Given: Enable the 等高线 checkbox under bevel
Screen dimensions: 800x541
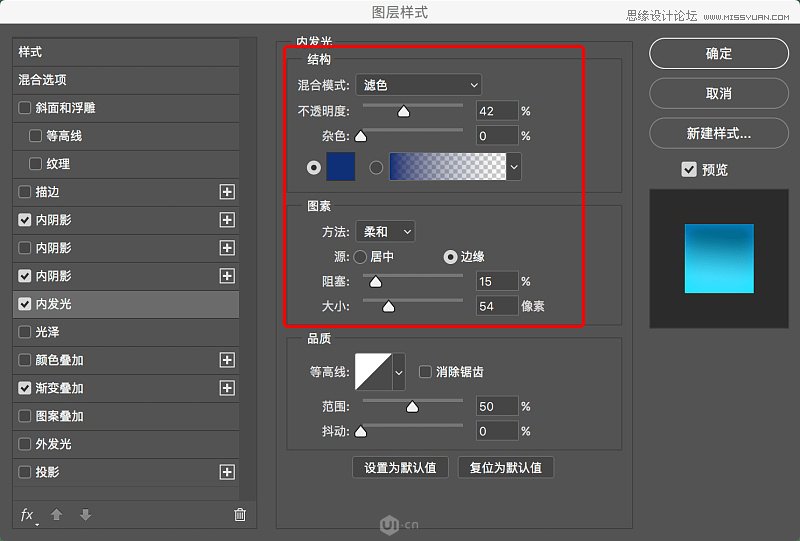Looking at the screenshot, I should [35, 136].
